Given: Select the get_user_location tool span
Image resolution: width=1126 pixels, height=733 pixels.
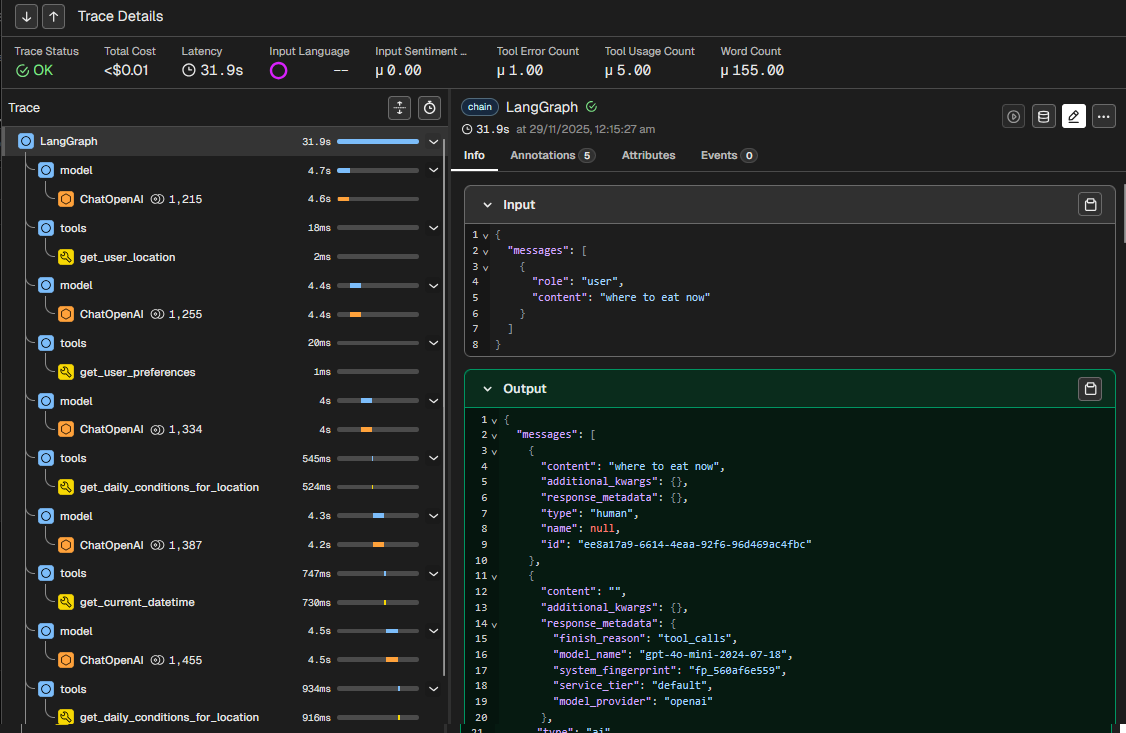Looking at the screenshot, I should [127, 257].
